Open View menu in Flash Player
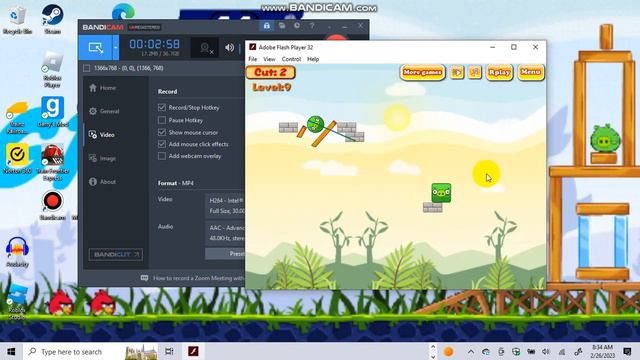640x360 pixels. (269, 59)
